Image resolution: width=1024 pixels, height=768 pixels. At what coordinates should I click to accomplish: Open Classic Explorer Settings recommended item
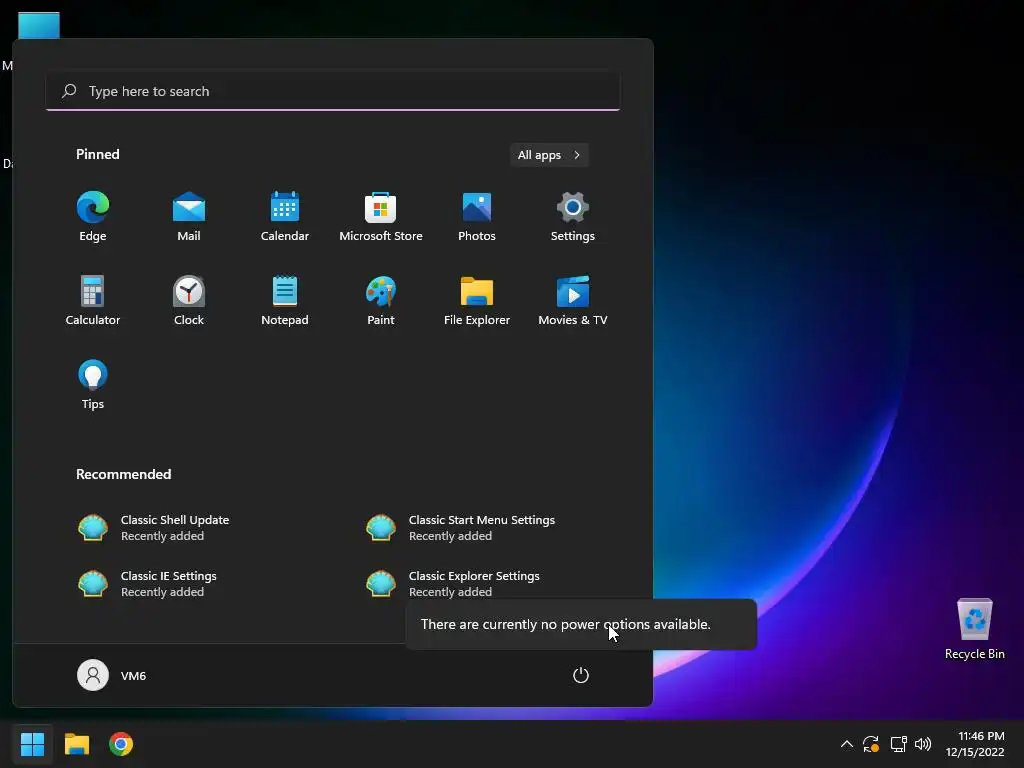tap(453, 583)
